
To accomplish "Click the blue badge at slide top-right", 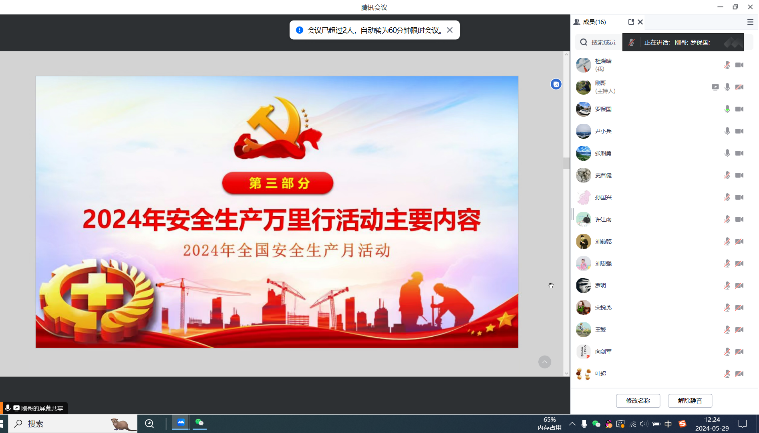I will 557,84.
